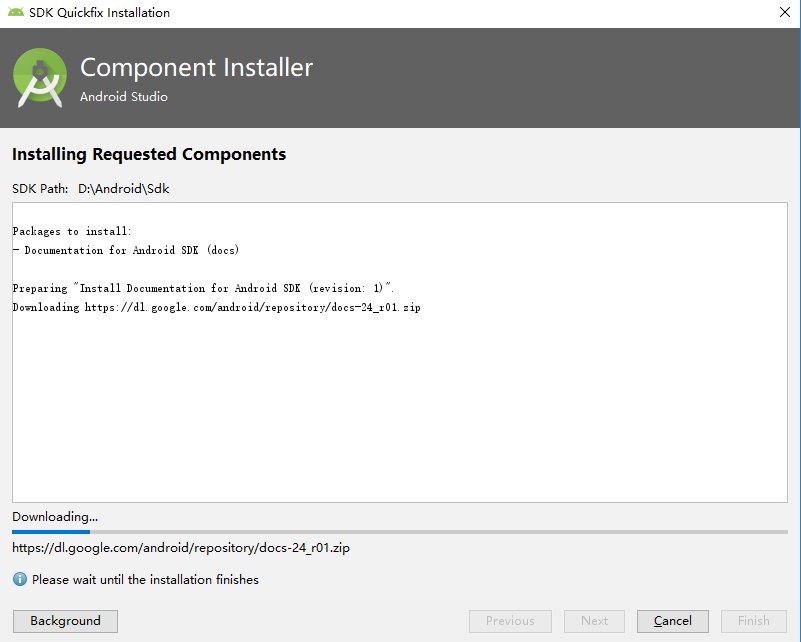Image resolution: width=801 pixels, height=642 pixels.
Task: Click the SDK path value D:\Android\Sdk
Action: tap(124, 188)
